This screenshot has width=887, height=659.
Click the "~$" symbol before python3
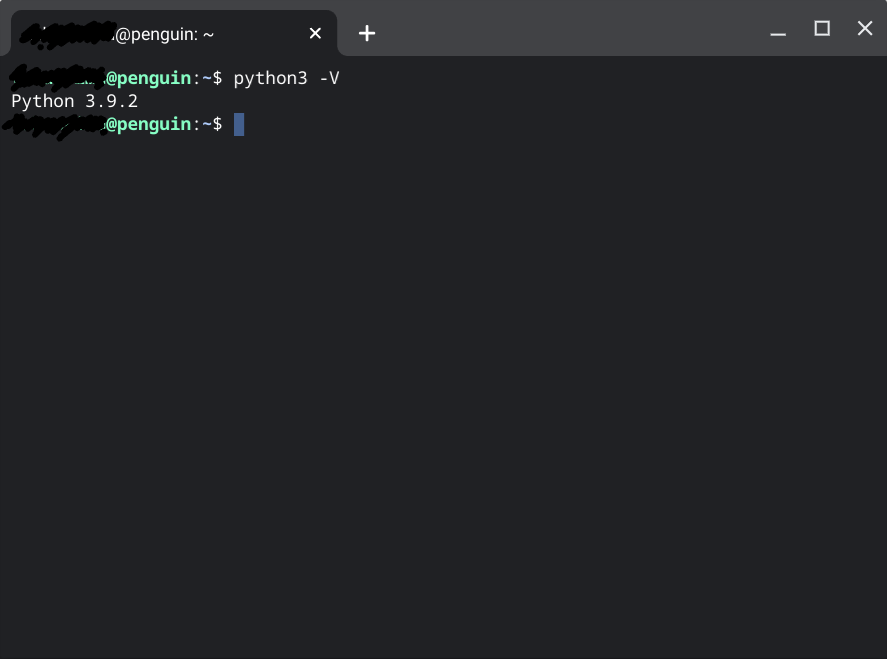pos(212,78)
